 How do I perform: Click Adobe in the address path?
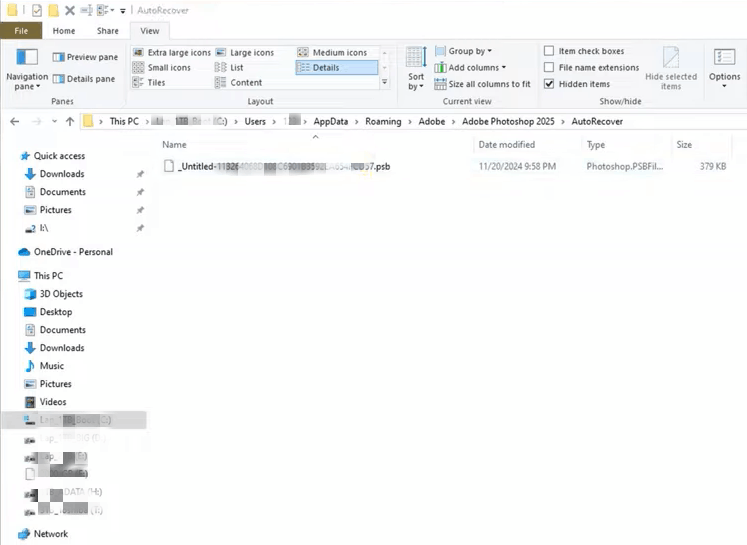click(432, 121)
